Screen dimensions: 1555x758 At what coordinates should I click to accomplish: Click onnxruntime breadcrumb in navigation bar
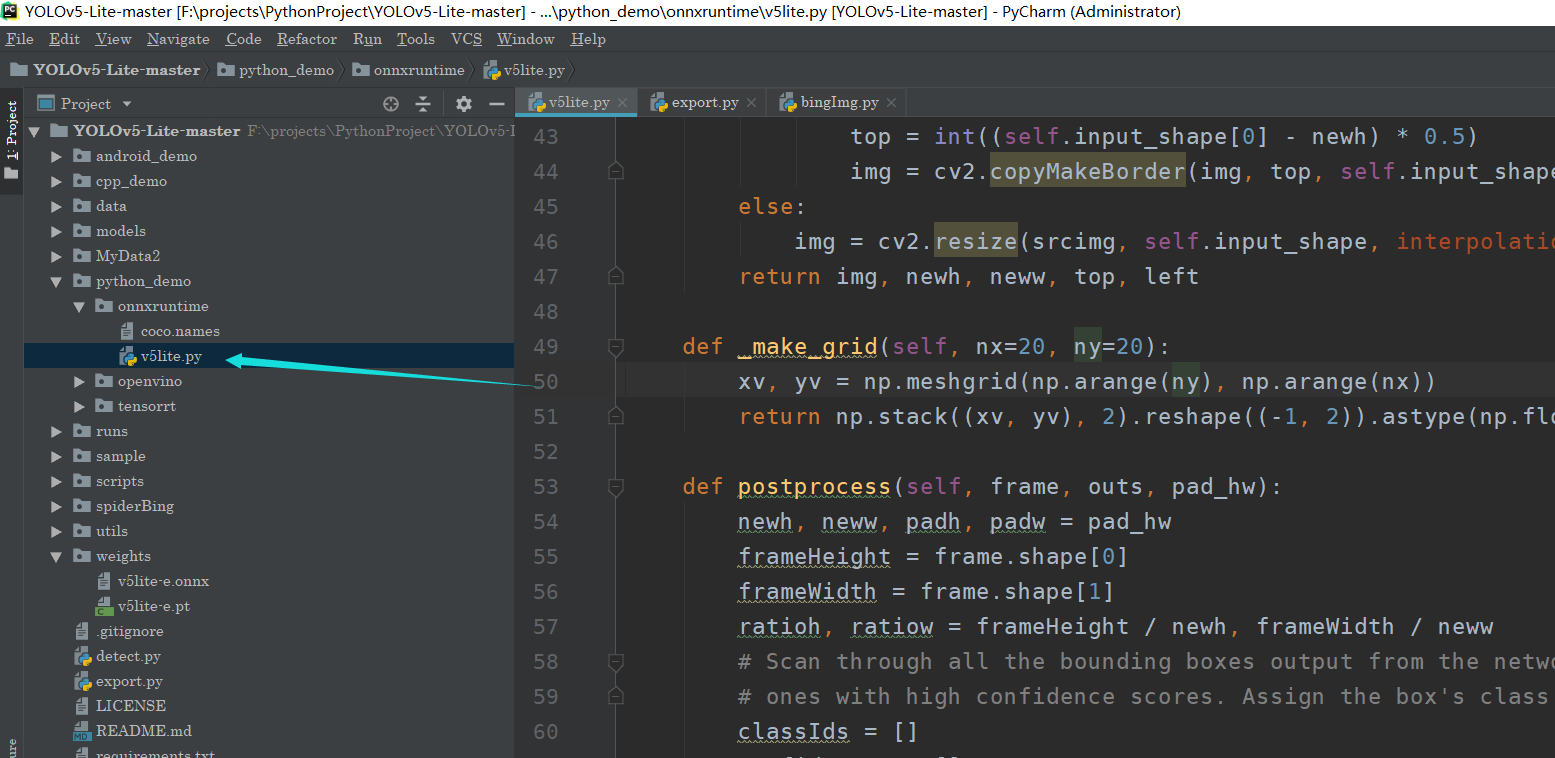coord(408,70)
